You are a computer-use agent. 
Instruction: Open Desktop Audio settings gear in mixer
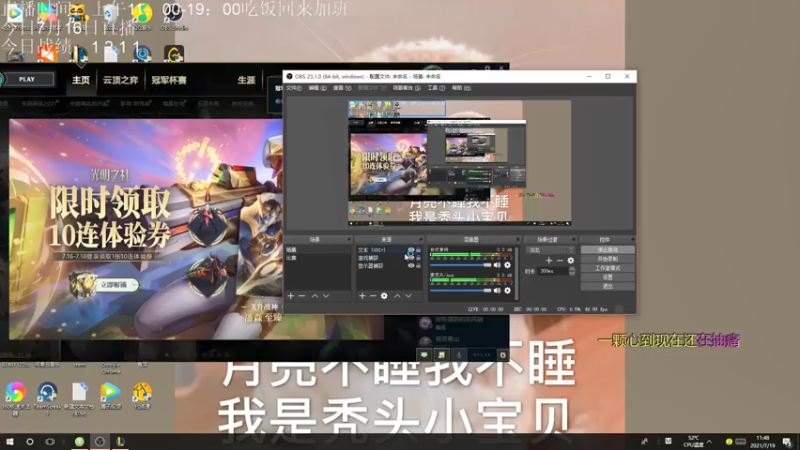tap(507, 265)
